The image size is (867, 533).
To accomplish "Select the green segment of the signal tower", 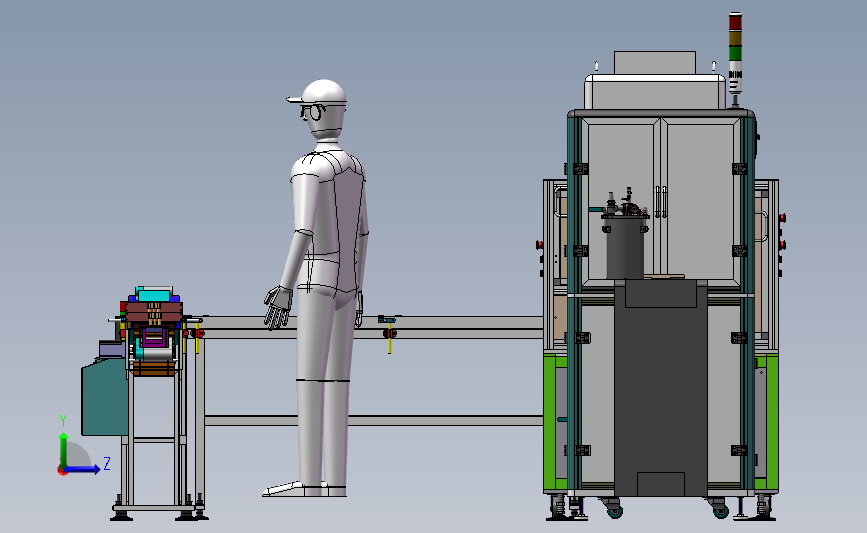I will coord(735,54).
